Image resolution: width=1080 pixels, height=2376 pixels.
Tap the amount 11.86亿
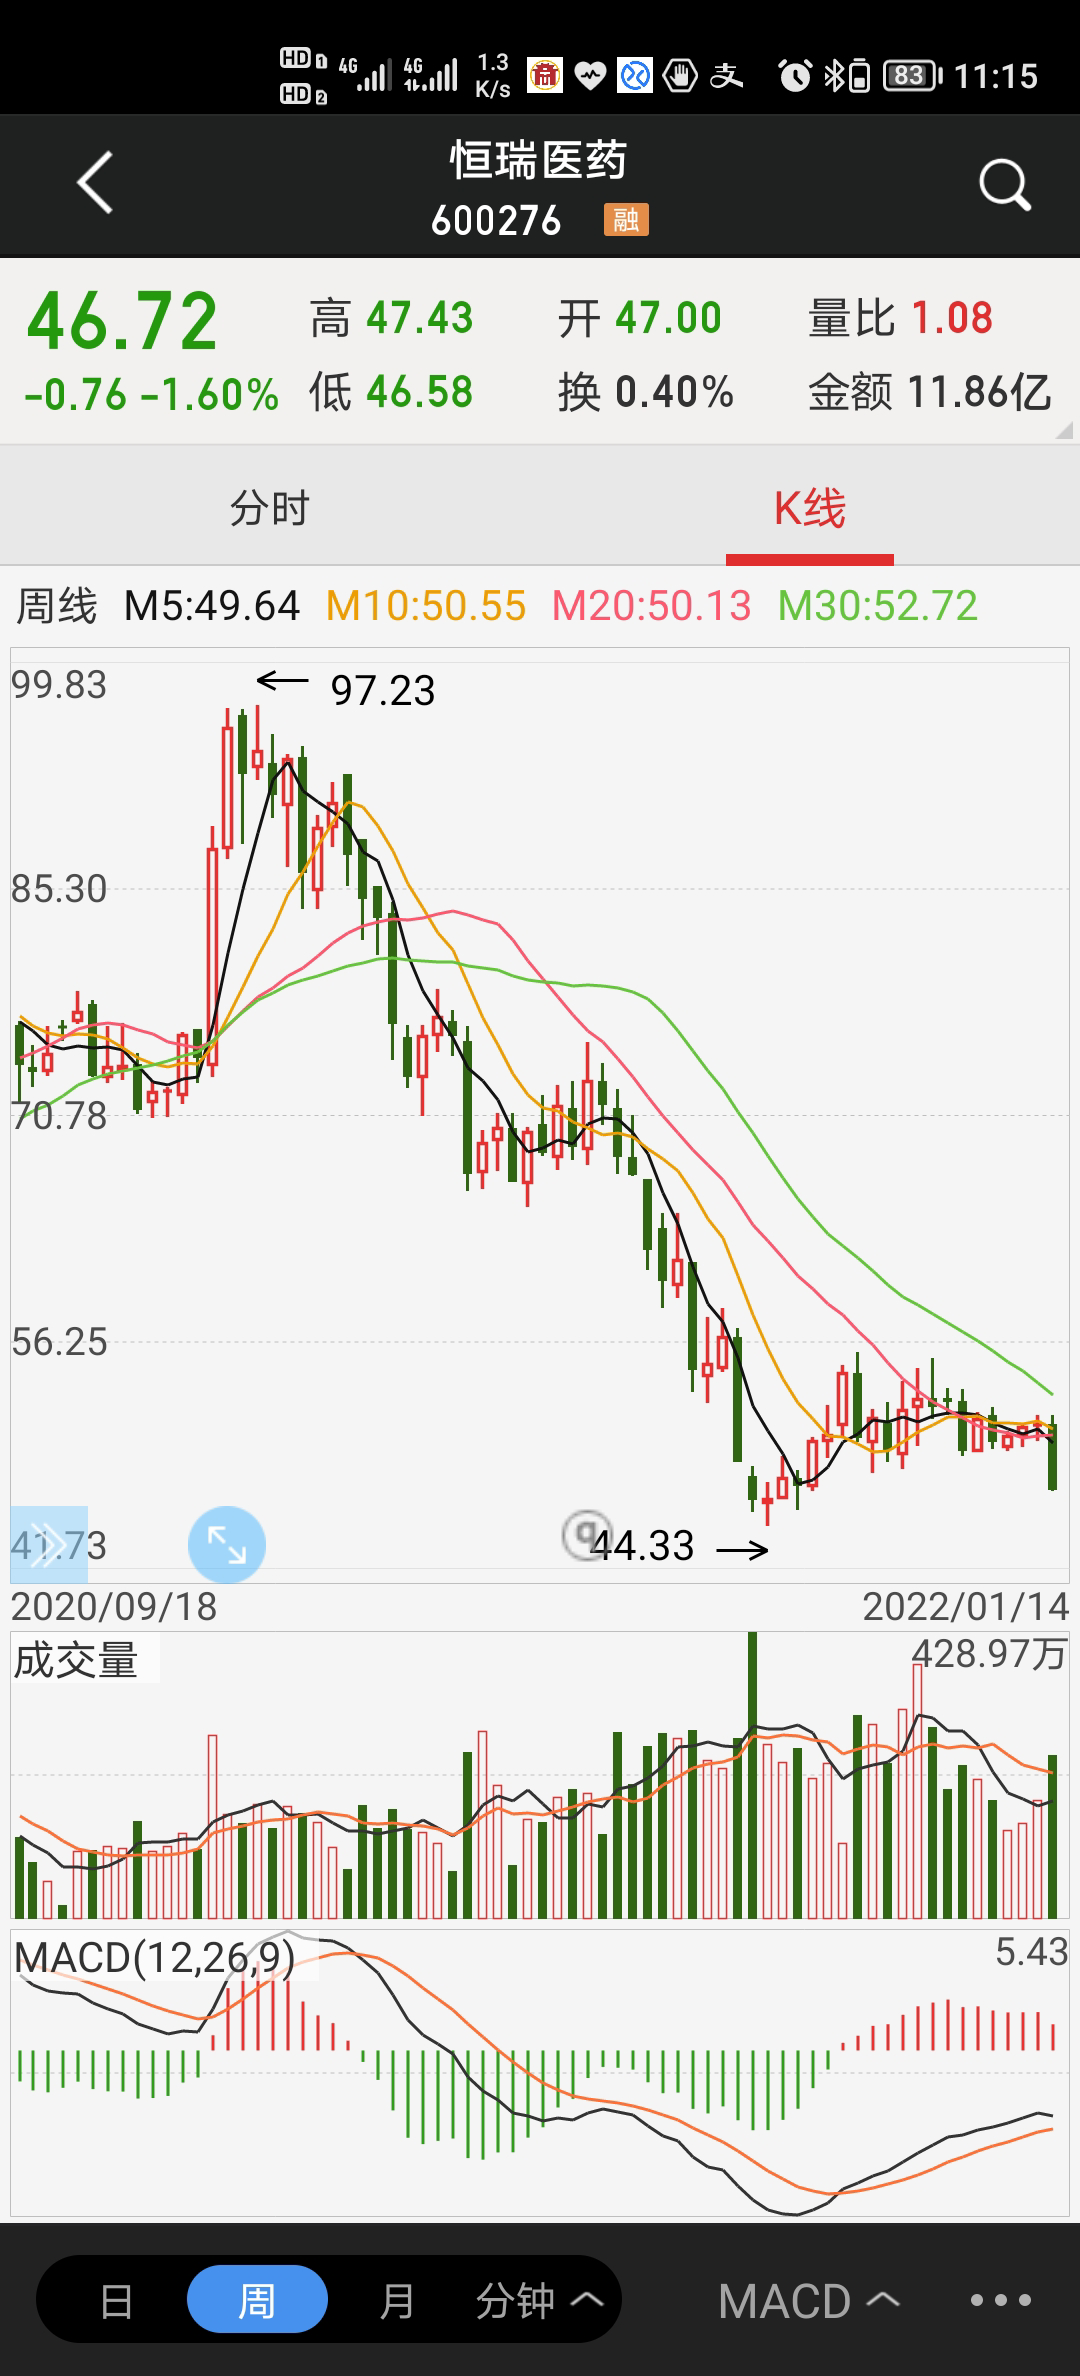(x=979, y=392)
